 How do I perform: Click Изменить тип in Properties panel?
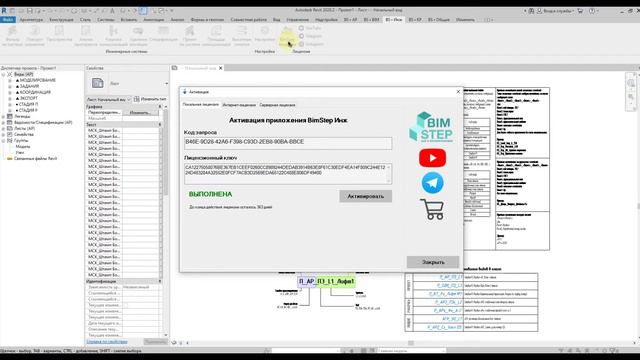pyautogui.click(x=150, y=99)
